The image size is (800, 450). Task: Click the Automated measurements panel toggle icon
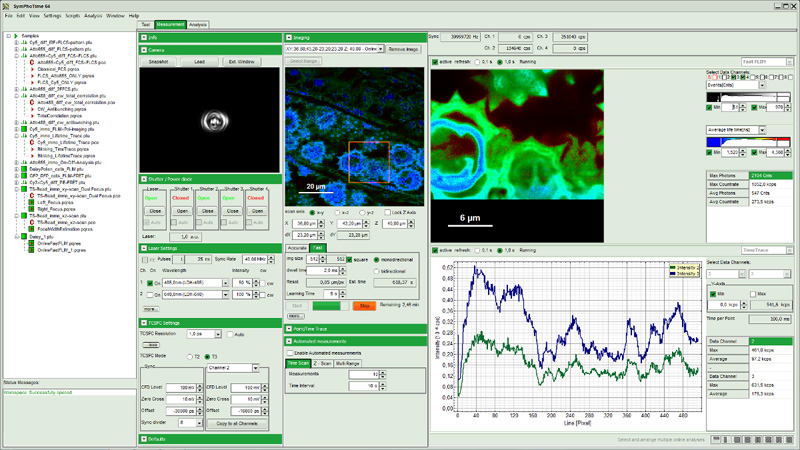click(289, 341)
